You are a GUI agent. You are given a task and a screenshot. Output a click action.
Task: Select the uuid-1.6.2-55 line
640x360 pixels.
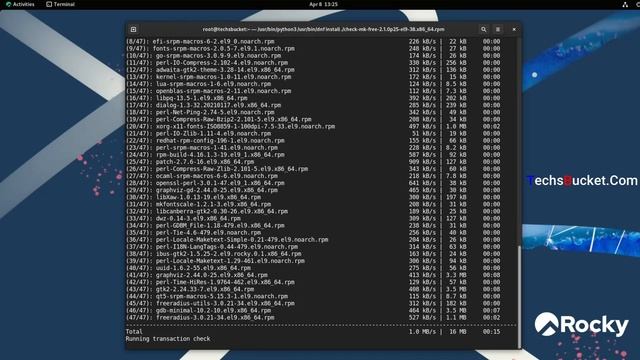point(313,268)
